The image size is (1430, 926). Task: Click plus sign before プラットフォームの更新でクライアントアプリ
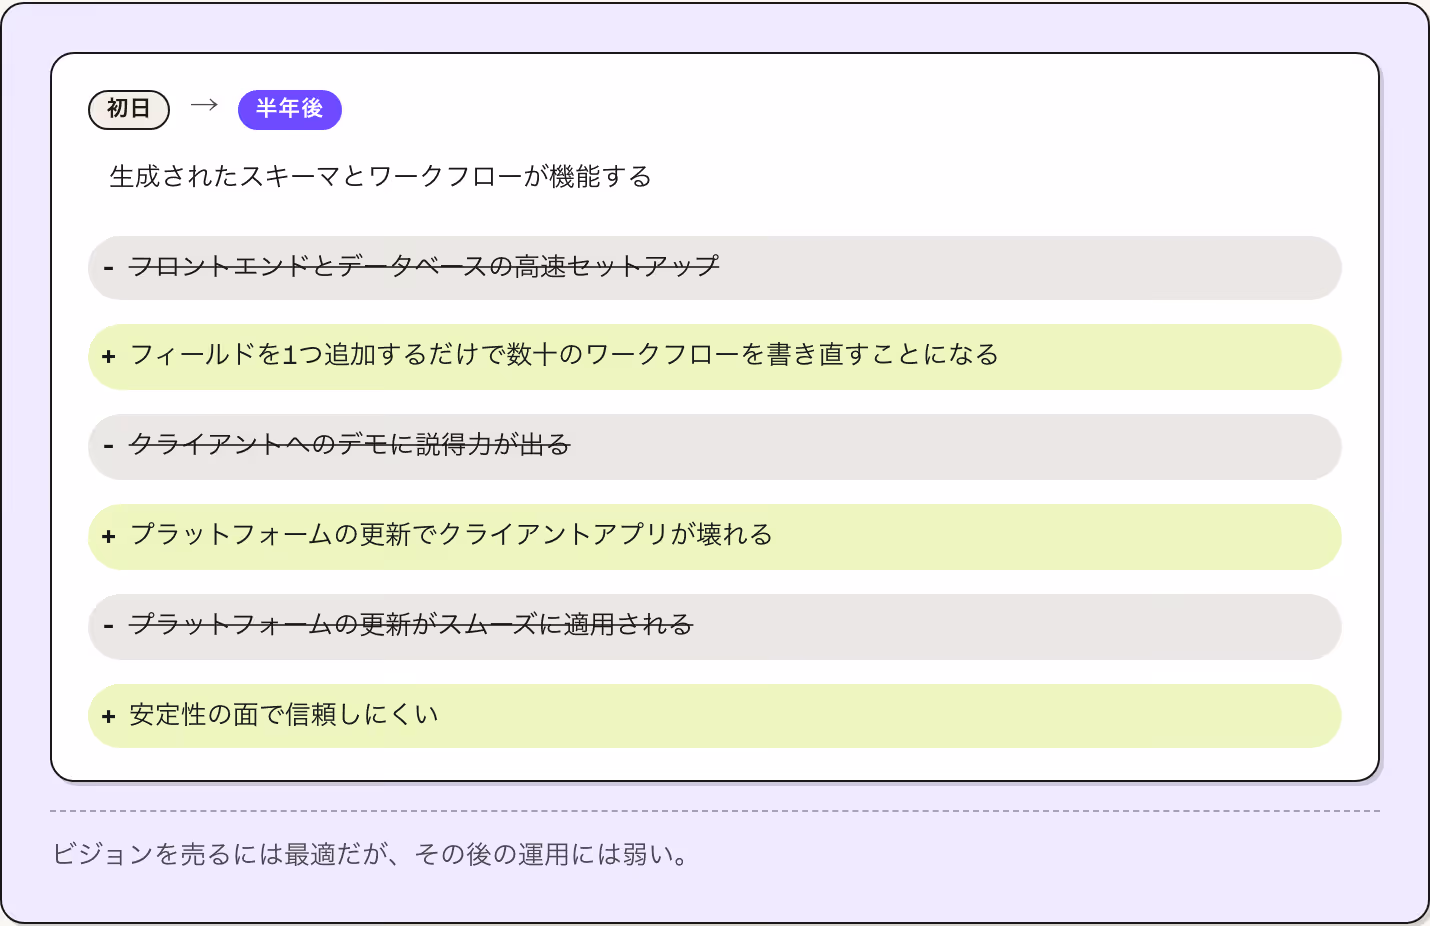point(109,537)
